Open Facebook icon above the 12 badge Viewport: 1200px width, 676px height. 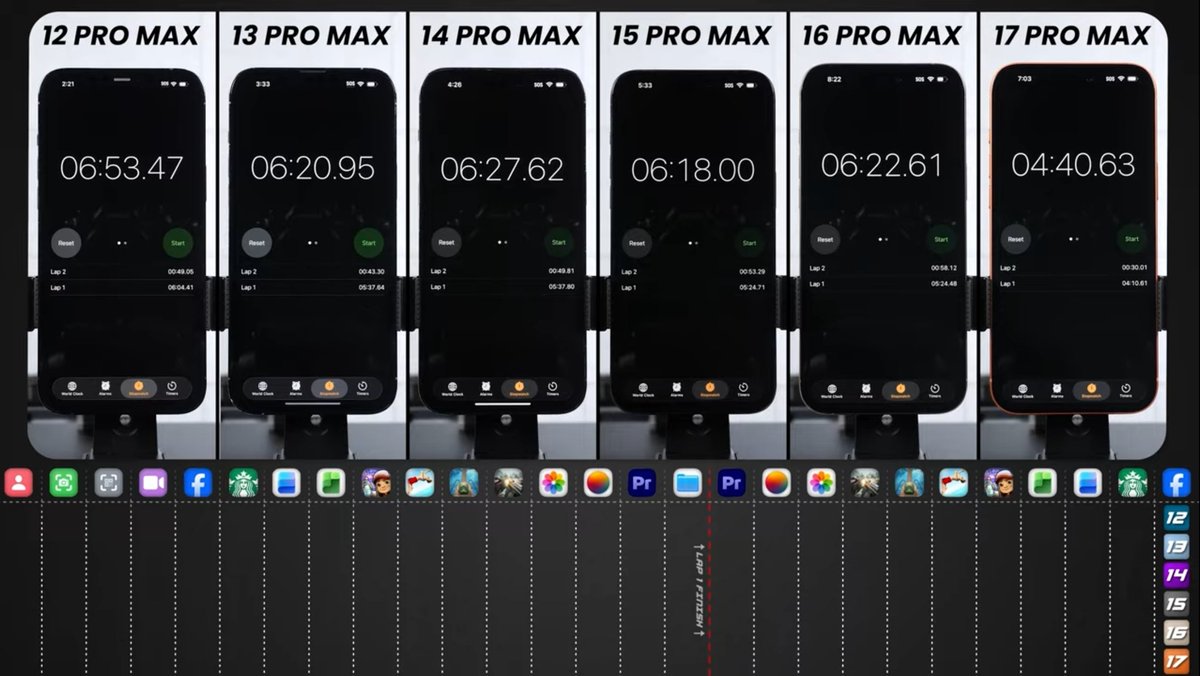[x=1176, y=483]
